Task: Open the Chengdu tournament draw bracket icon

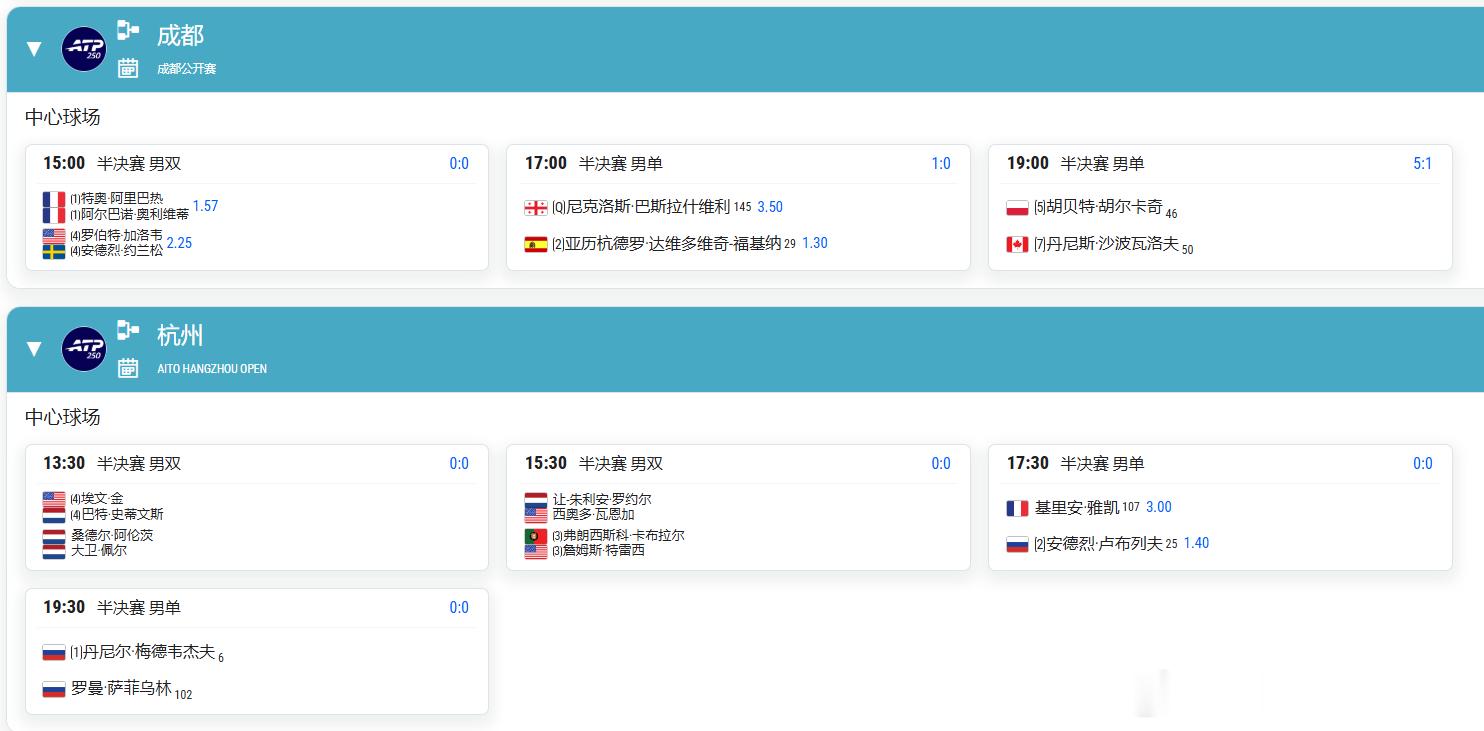Action: [128, 30]
